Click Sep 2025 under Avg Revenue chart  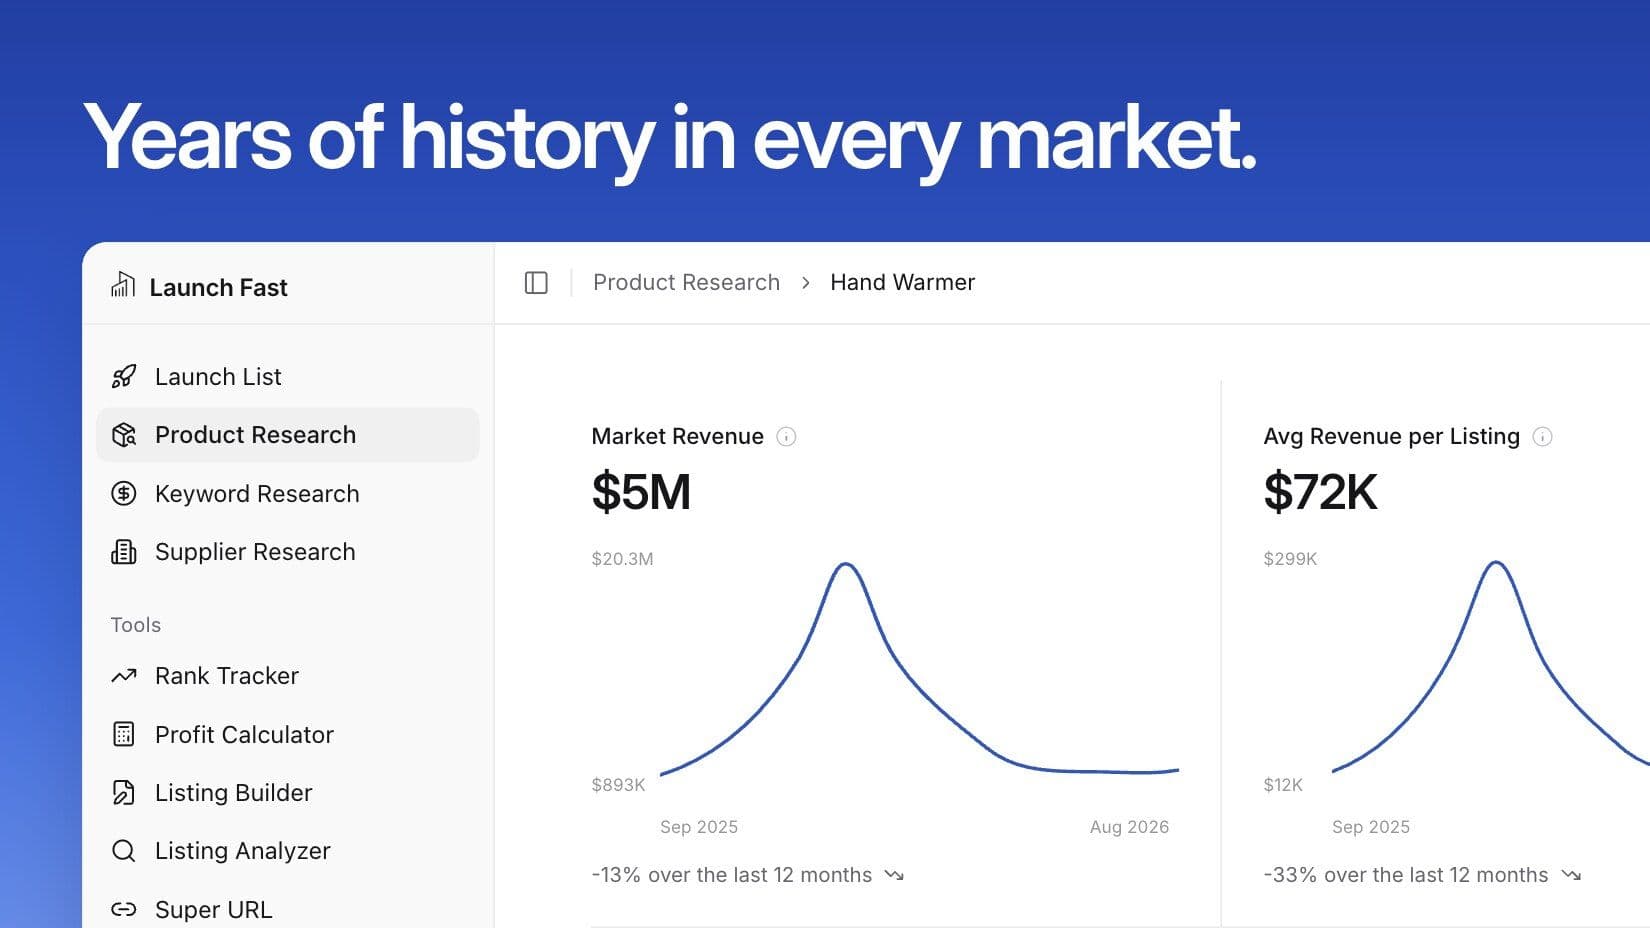(x=1371, y=827)
